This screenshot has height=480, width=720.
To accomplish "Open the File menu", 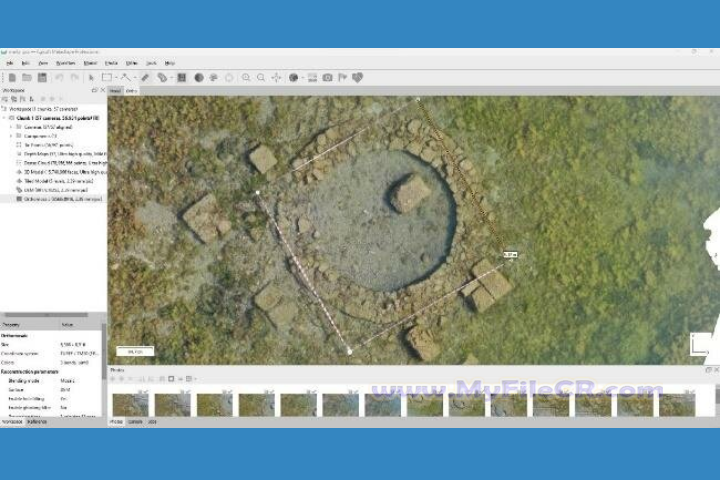I will 10,63.
